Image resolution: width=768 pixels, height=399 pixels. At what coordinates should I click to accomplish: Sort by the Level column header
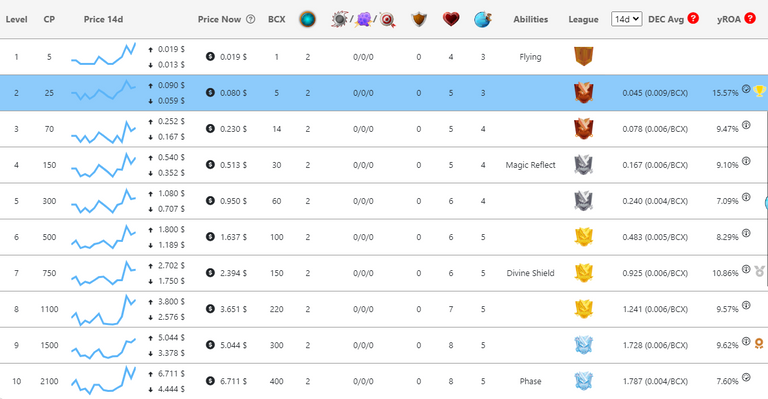click(16, 20)
